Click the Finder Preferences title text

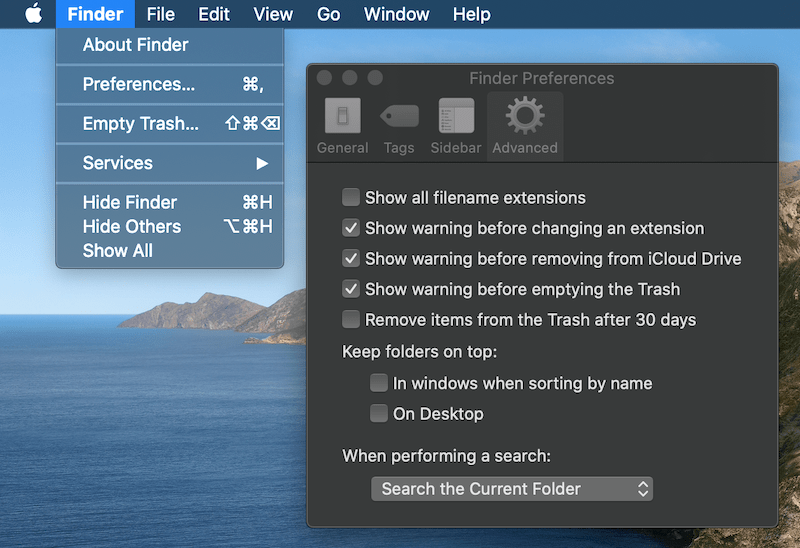coord(541,78)
